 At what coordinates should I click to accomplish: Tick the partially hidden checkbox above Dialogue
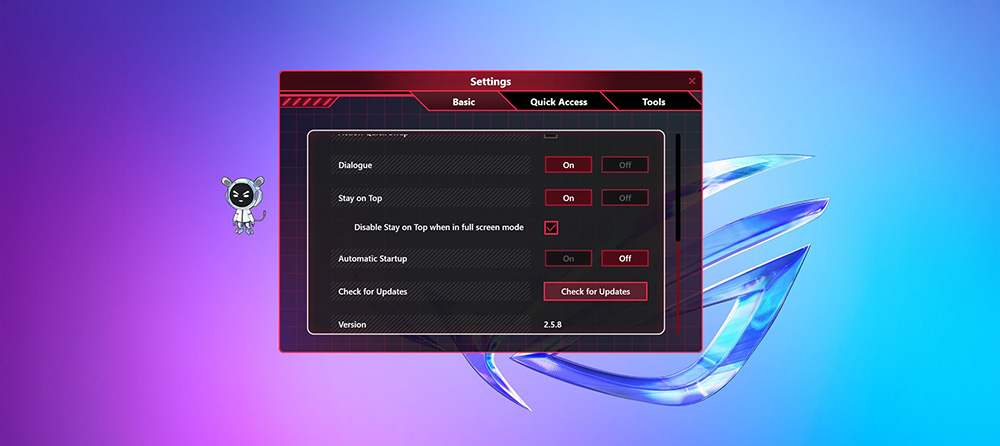pos(550,135)
